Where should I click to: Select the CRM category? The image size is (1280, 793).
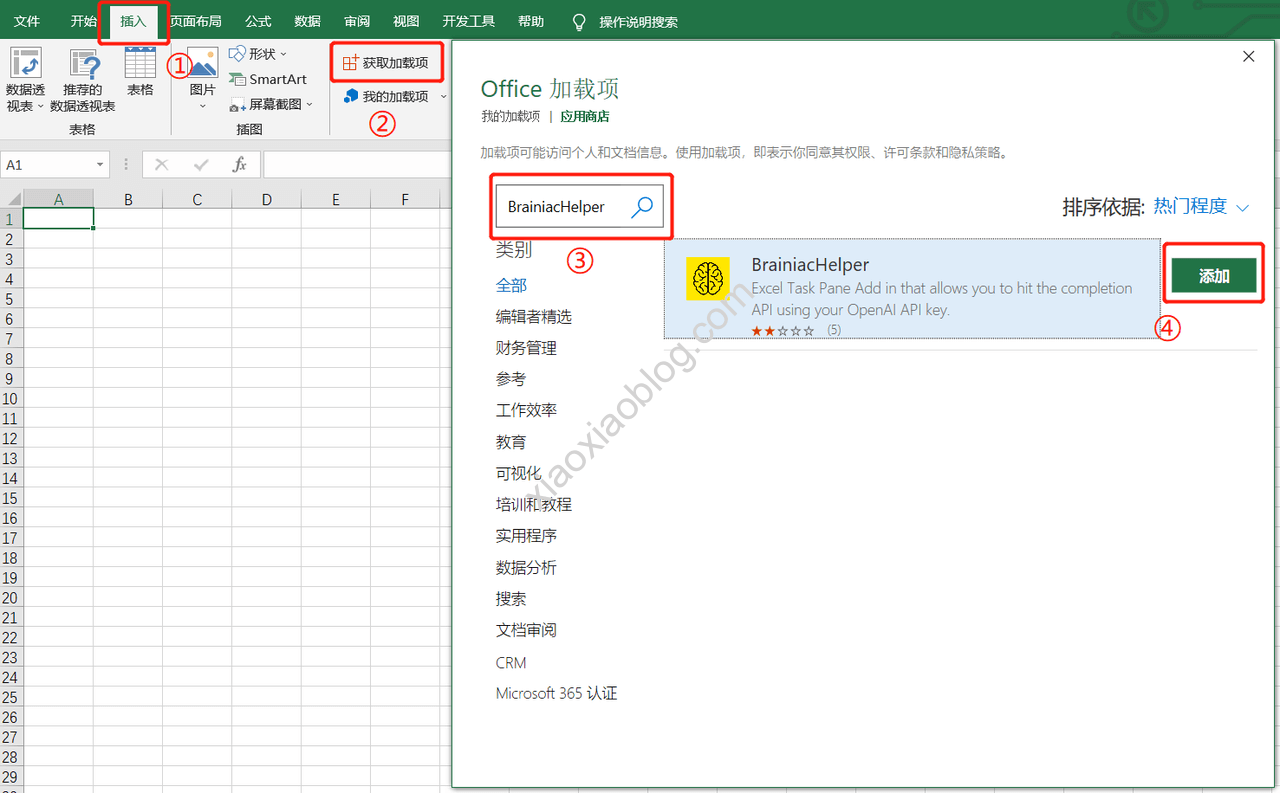pos(510,663)
